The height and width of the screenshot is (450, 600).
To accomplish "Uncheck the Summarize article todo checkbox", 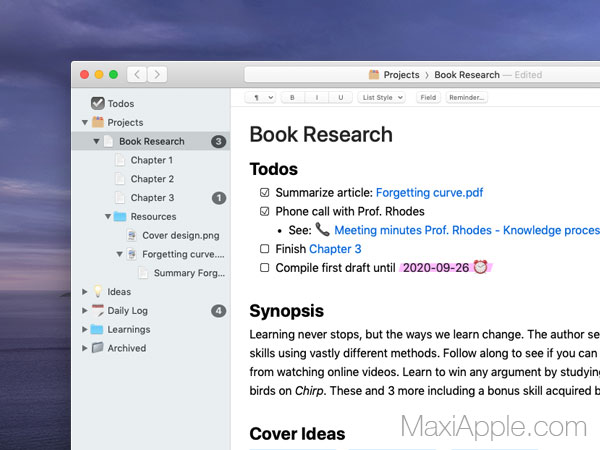I will tap(264, 192).
